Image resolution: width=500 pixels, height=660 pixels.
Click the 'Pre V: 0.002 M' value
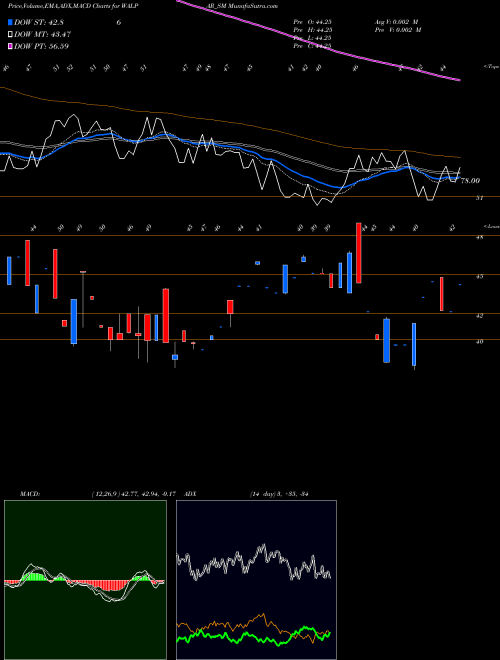click(398, 30)
